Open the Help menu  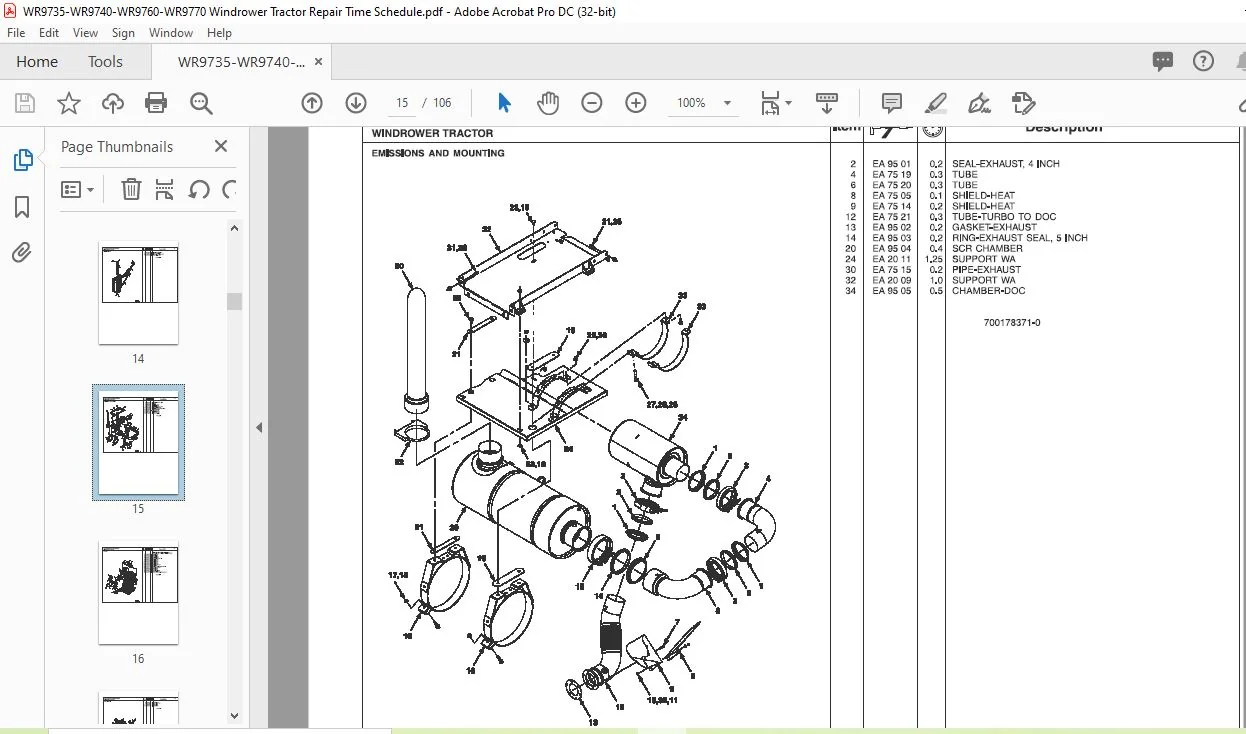(x=219, y=33)
